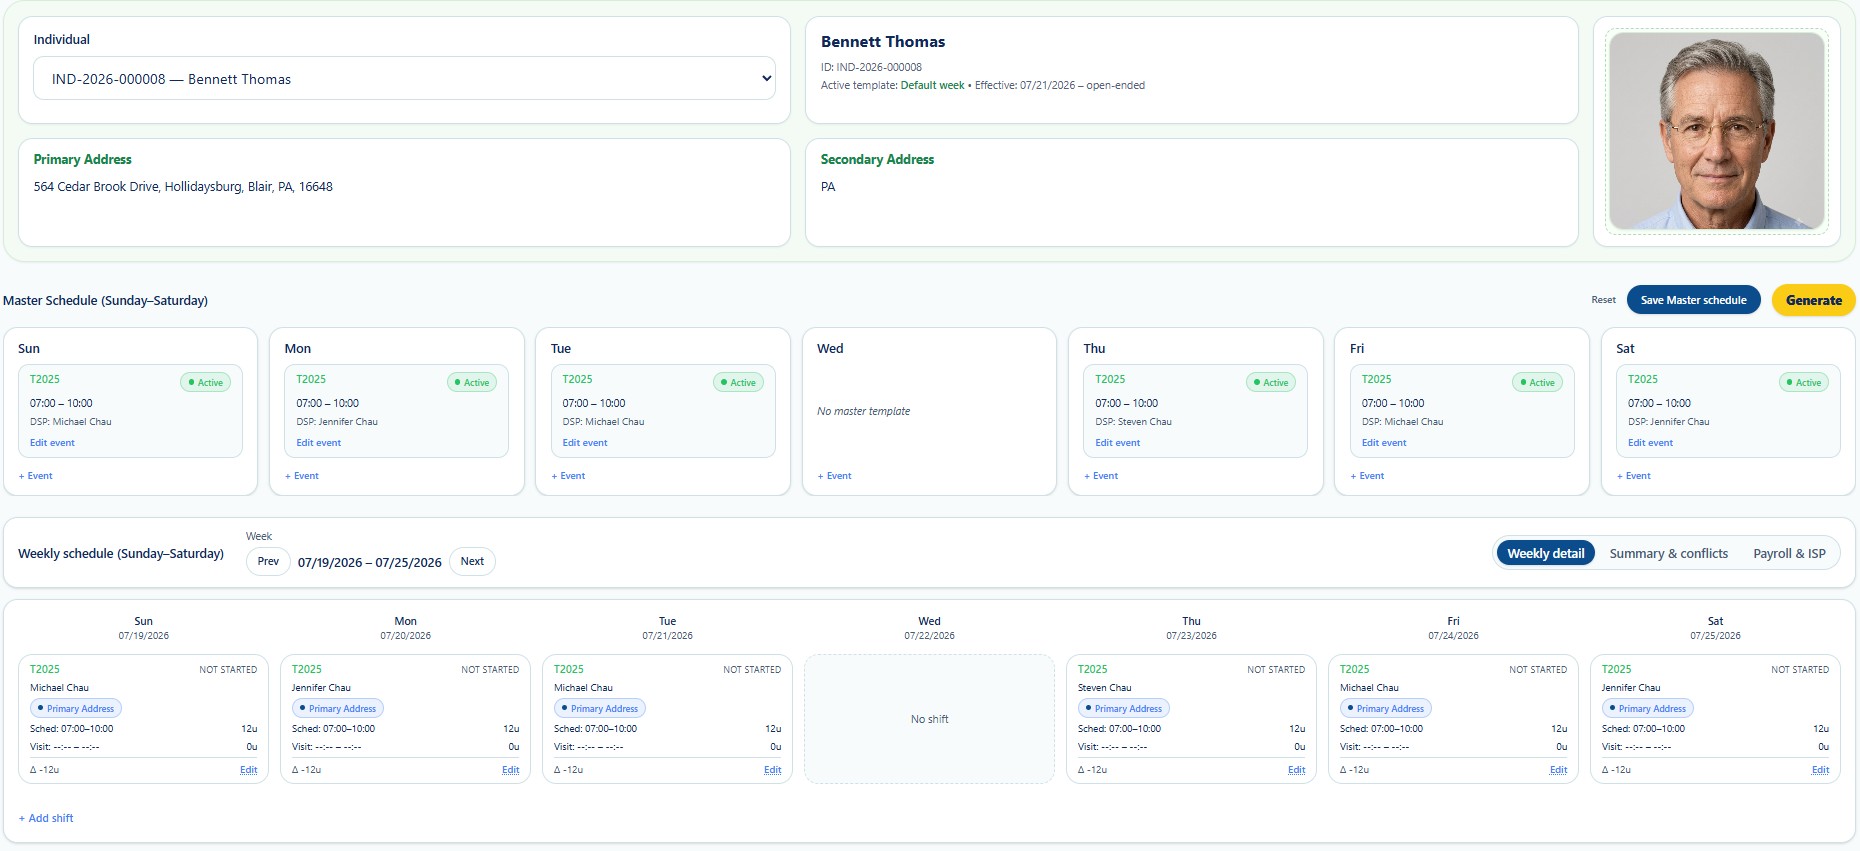
Task: Edit event in Thu master card
Action: [x=1117, y=443]
